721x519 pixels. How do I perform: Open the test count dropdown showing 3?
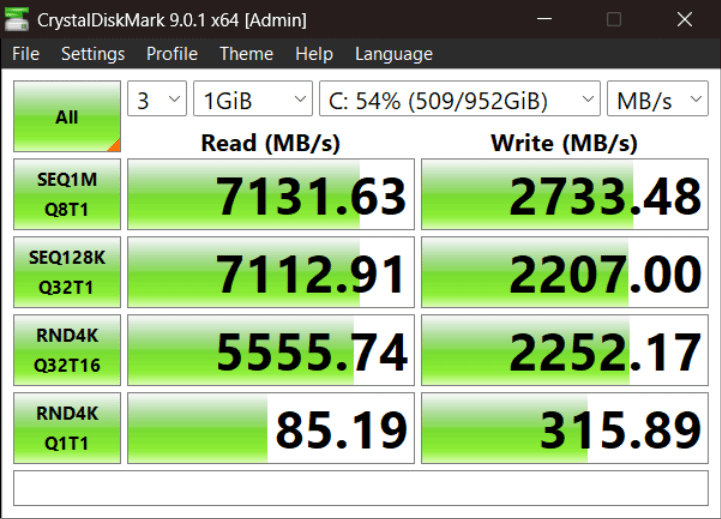point(157,99)
